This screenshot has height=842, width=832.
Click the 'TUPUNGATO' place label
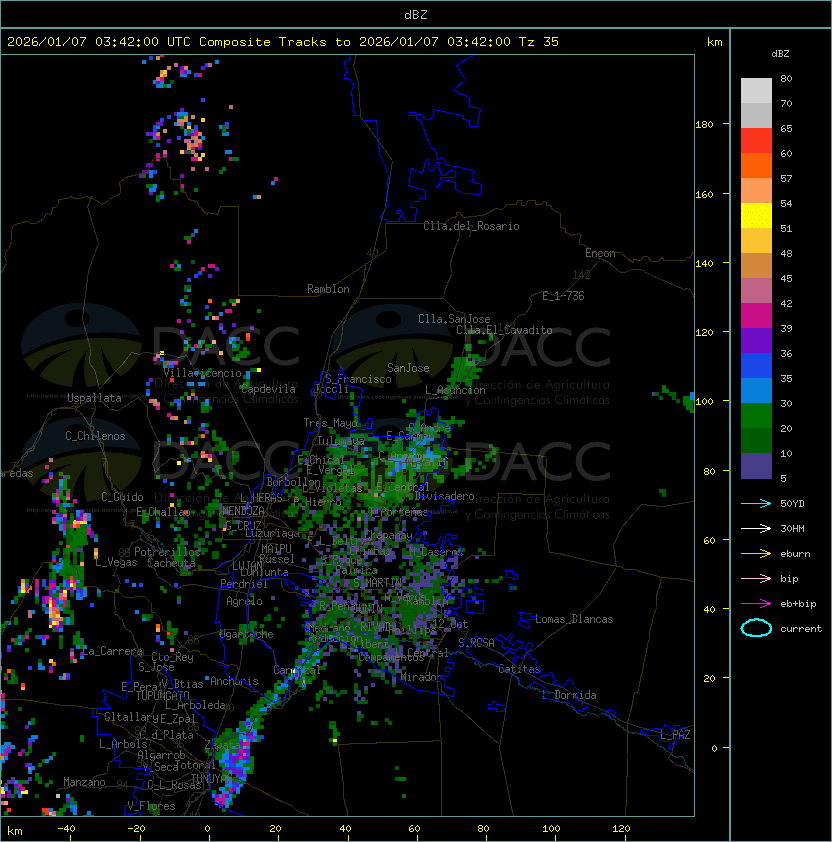162,696
